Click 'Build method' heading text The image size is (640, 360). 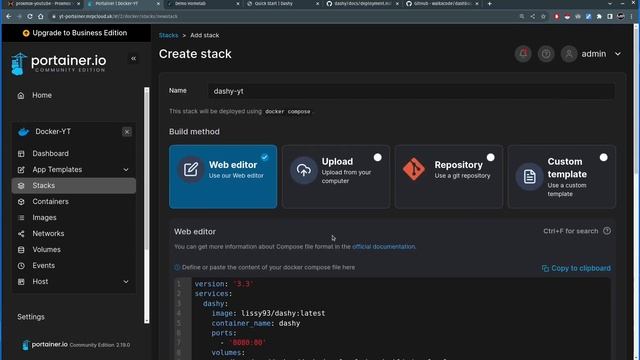click(x=194, y=132)
